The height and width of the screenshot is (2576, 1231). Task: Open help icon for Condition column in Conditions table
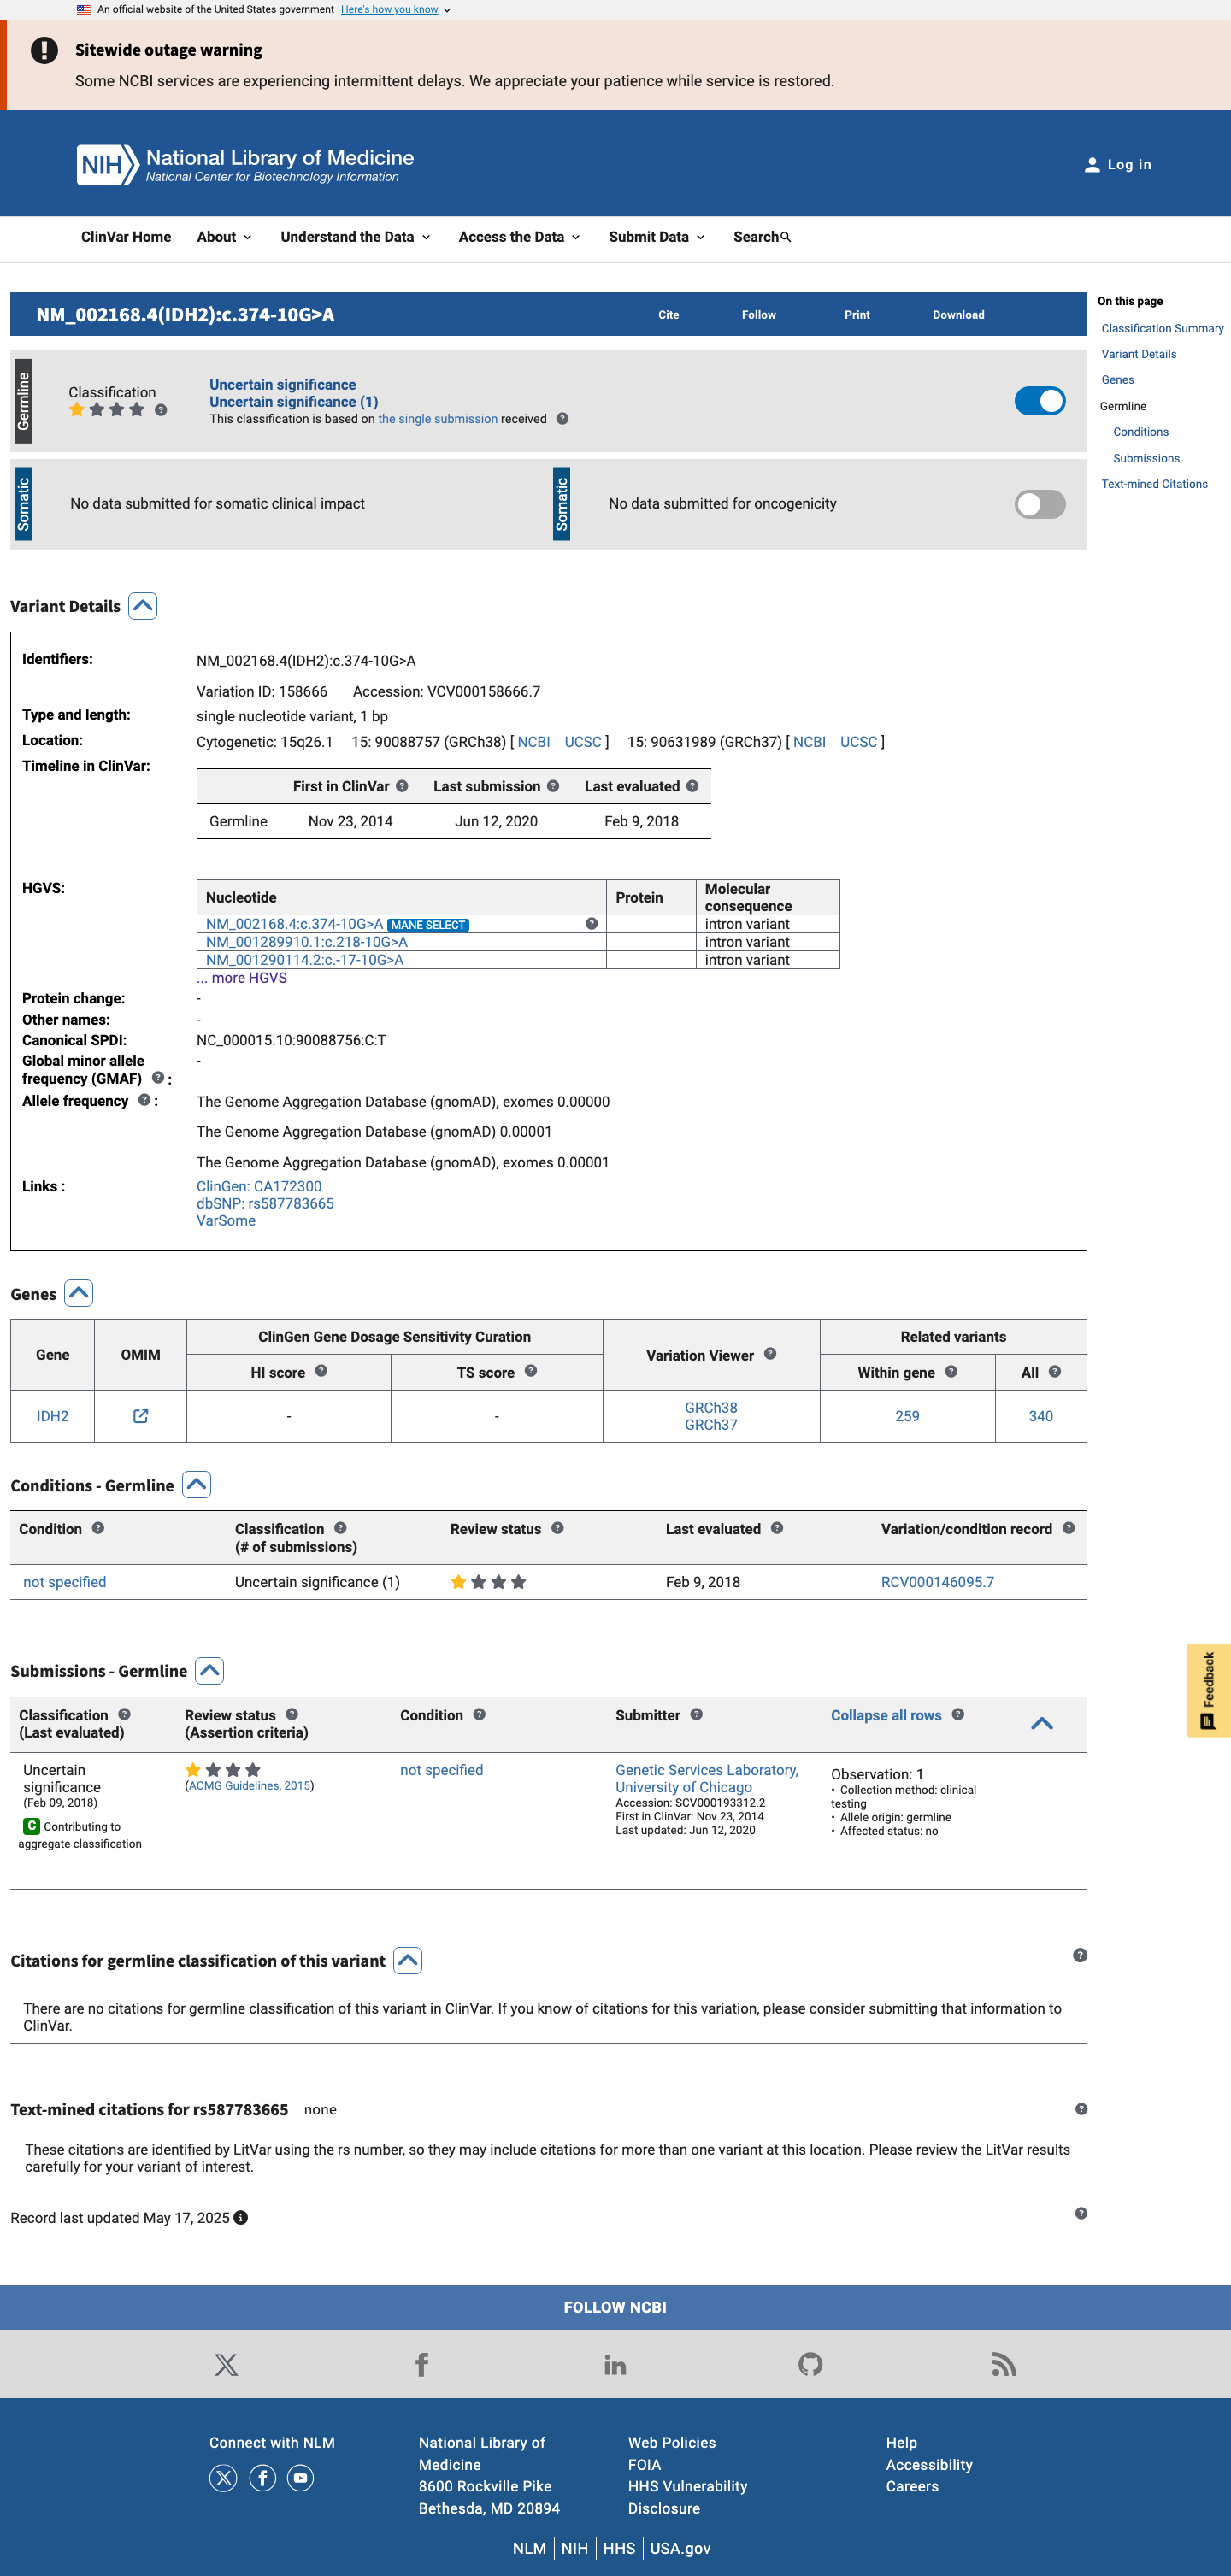(98, 1528)
